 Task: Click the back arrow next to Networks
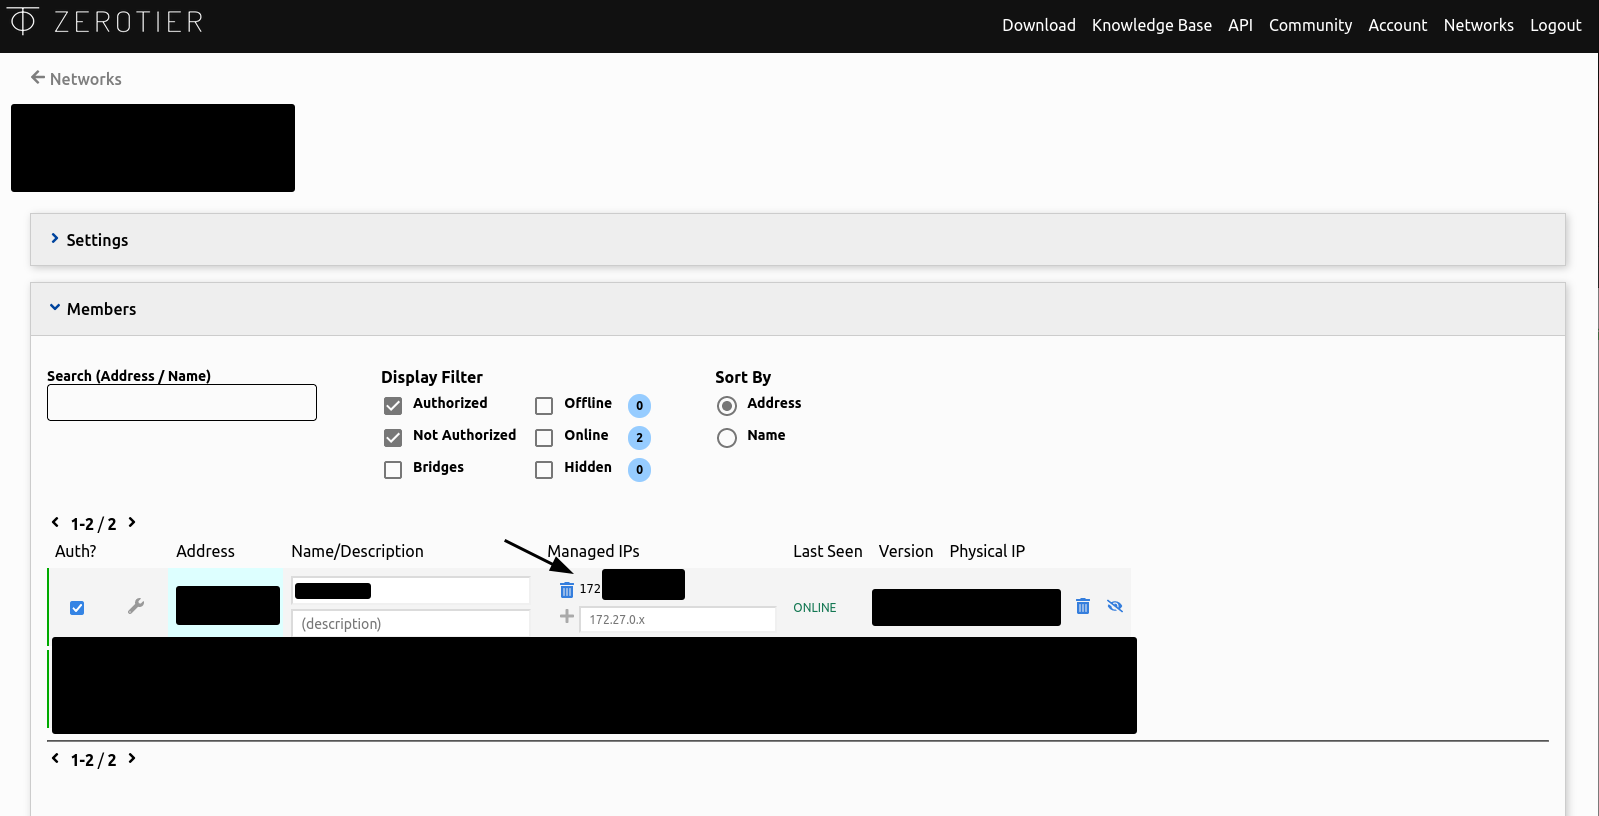38,77
